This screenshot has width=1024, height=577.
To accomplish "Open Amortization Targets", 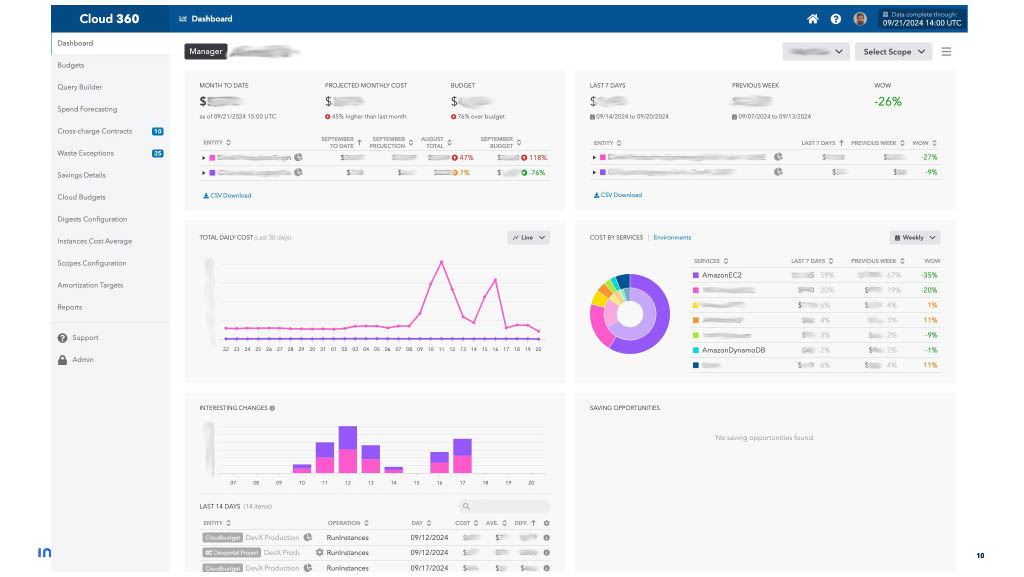I will [x=90, y=285].
